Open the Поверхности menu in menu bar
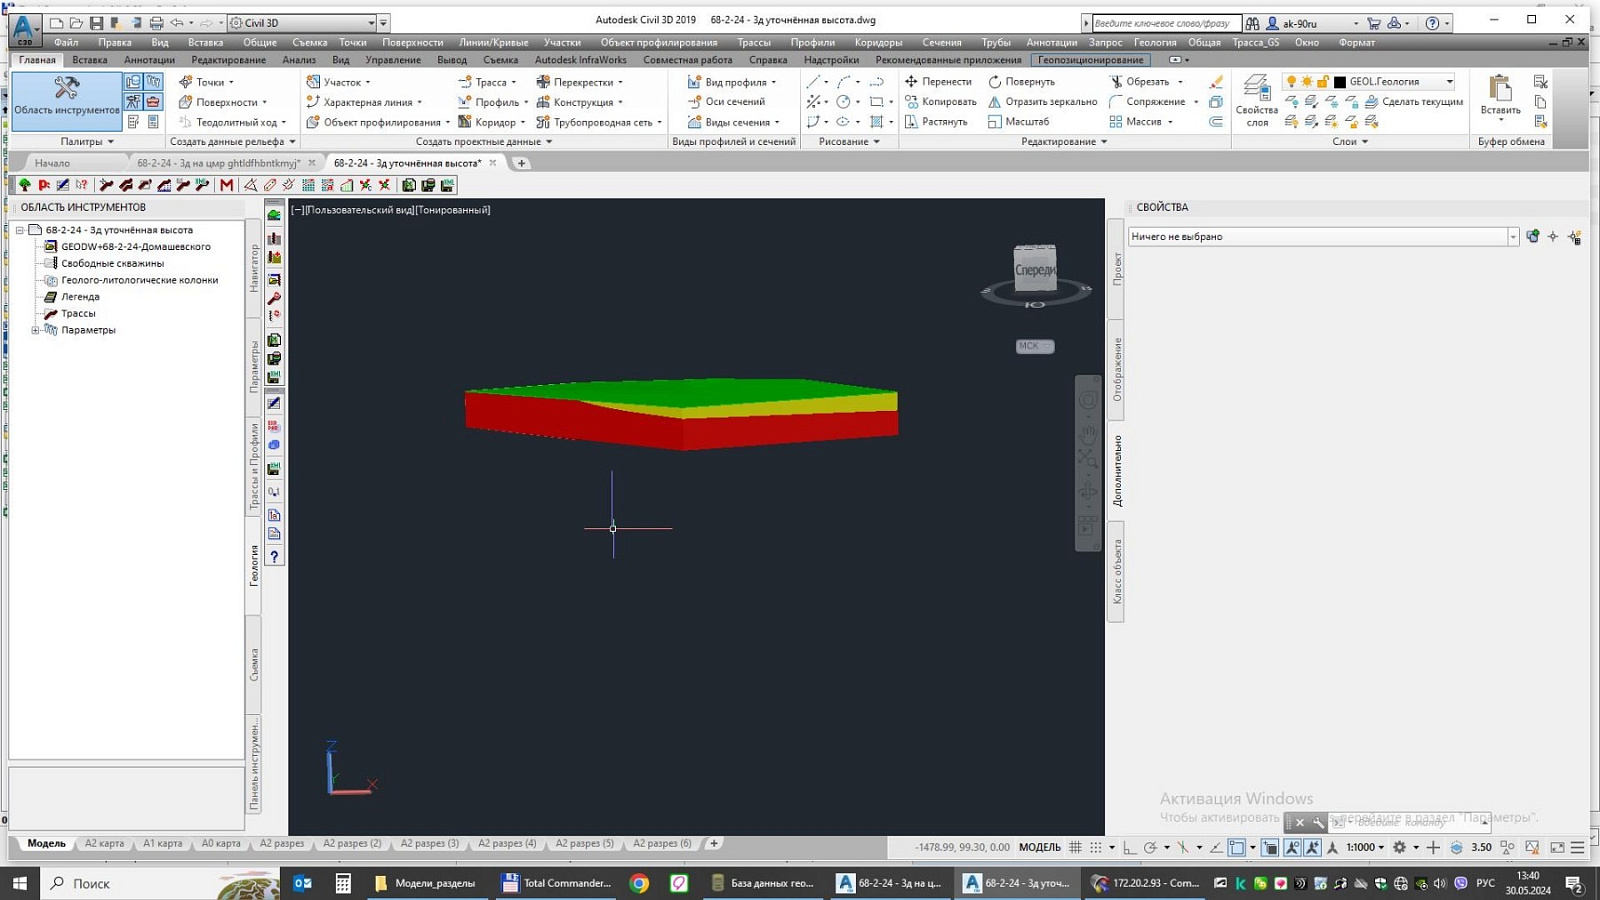Screen dimensions: 1600x900 pos(412,43)
